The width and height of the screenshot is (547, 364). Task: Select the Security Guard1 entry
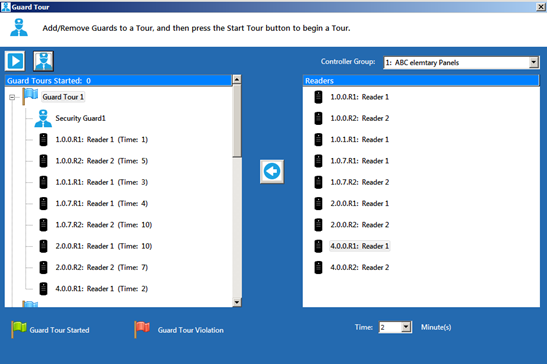click(80, 118)
